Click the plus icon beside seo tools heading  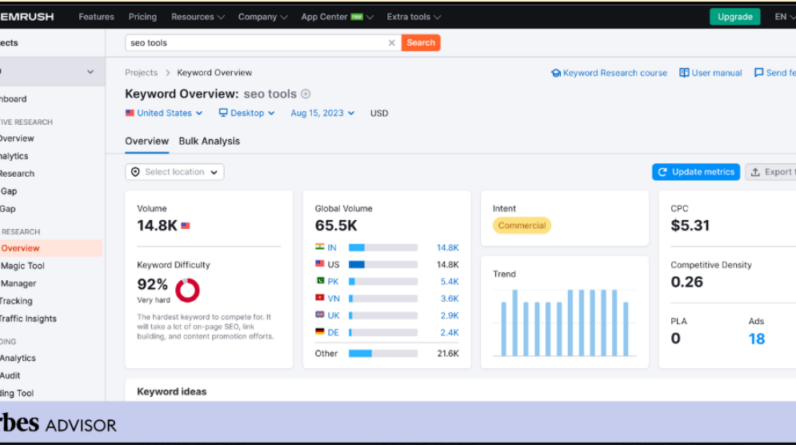click(x=306, y=94)
